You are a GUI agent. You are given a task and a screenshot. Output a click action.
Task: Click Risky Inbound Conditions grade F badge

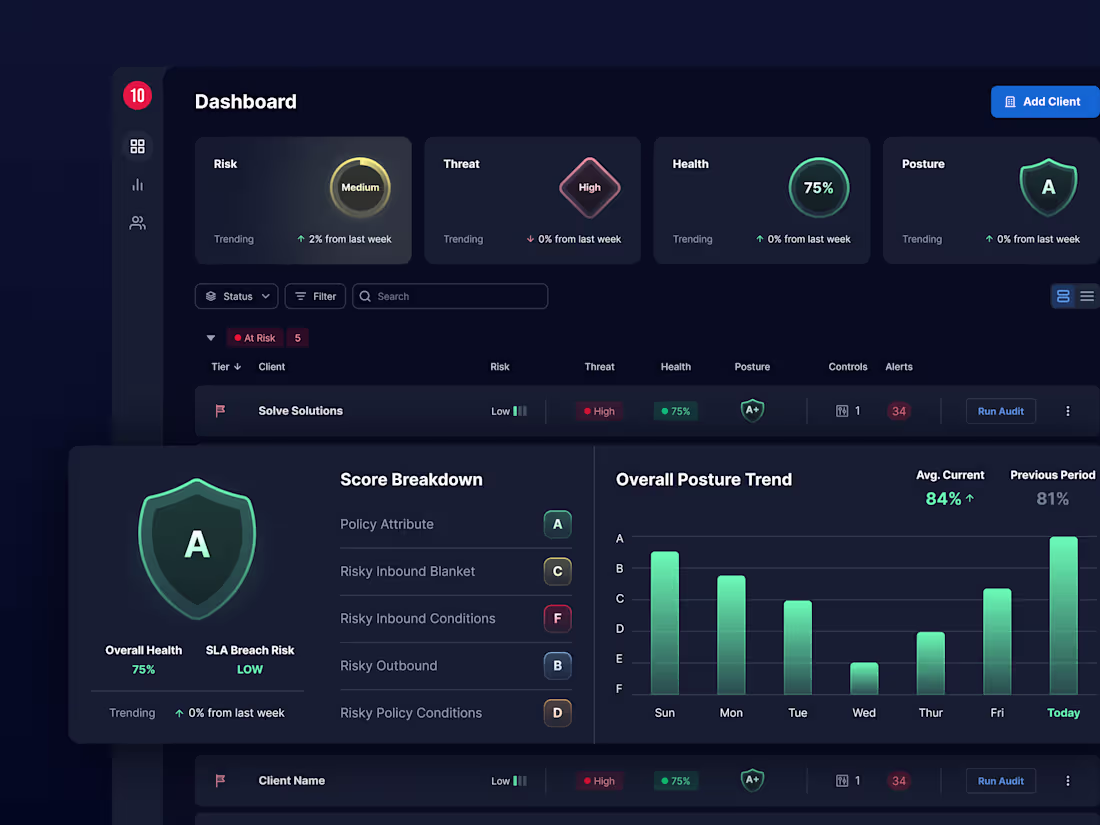coord(557,618)
